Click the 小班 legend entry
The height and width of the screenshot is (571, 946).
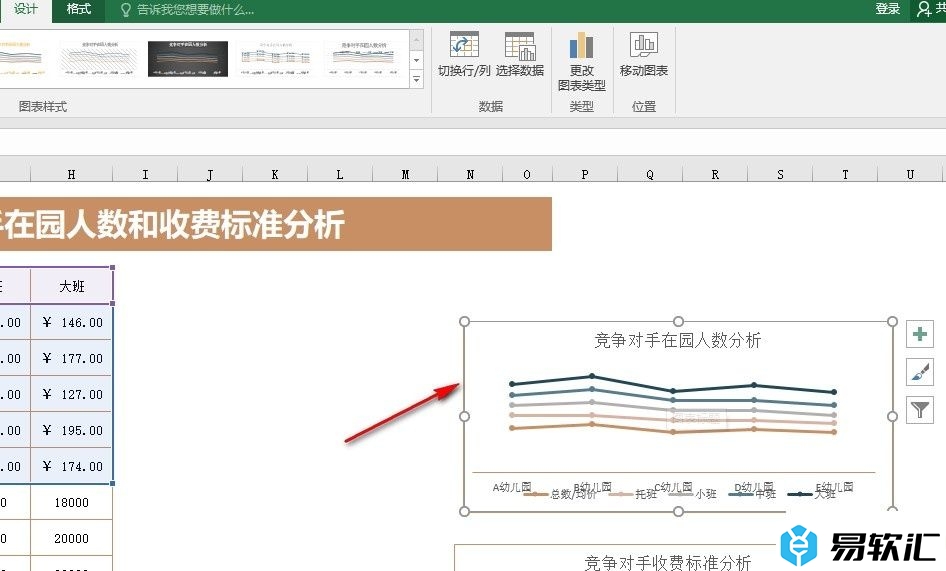coord(693,494)
